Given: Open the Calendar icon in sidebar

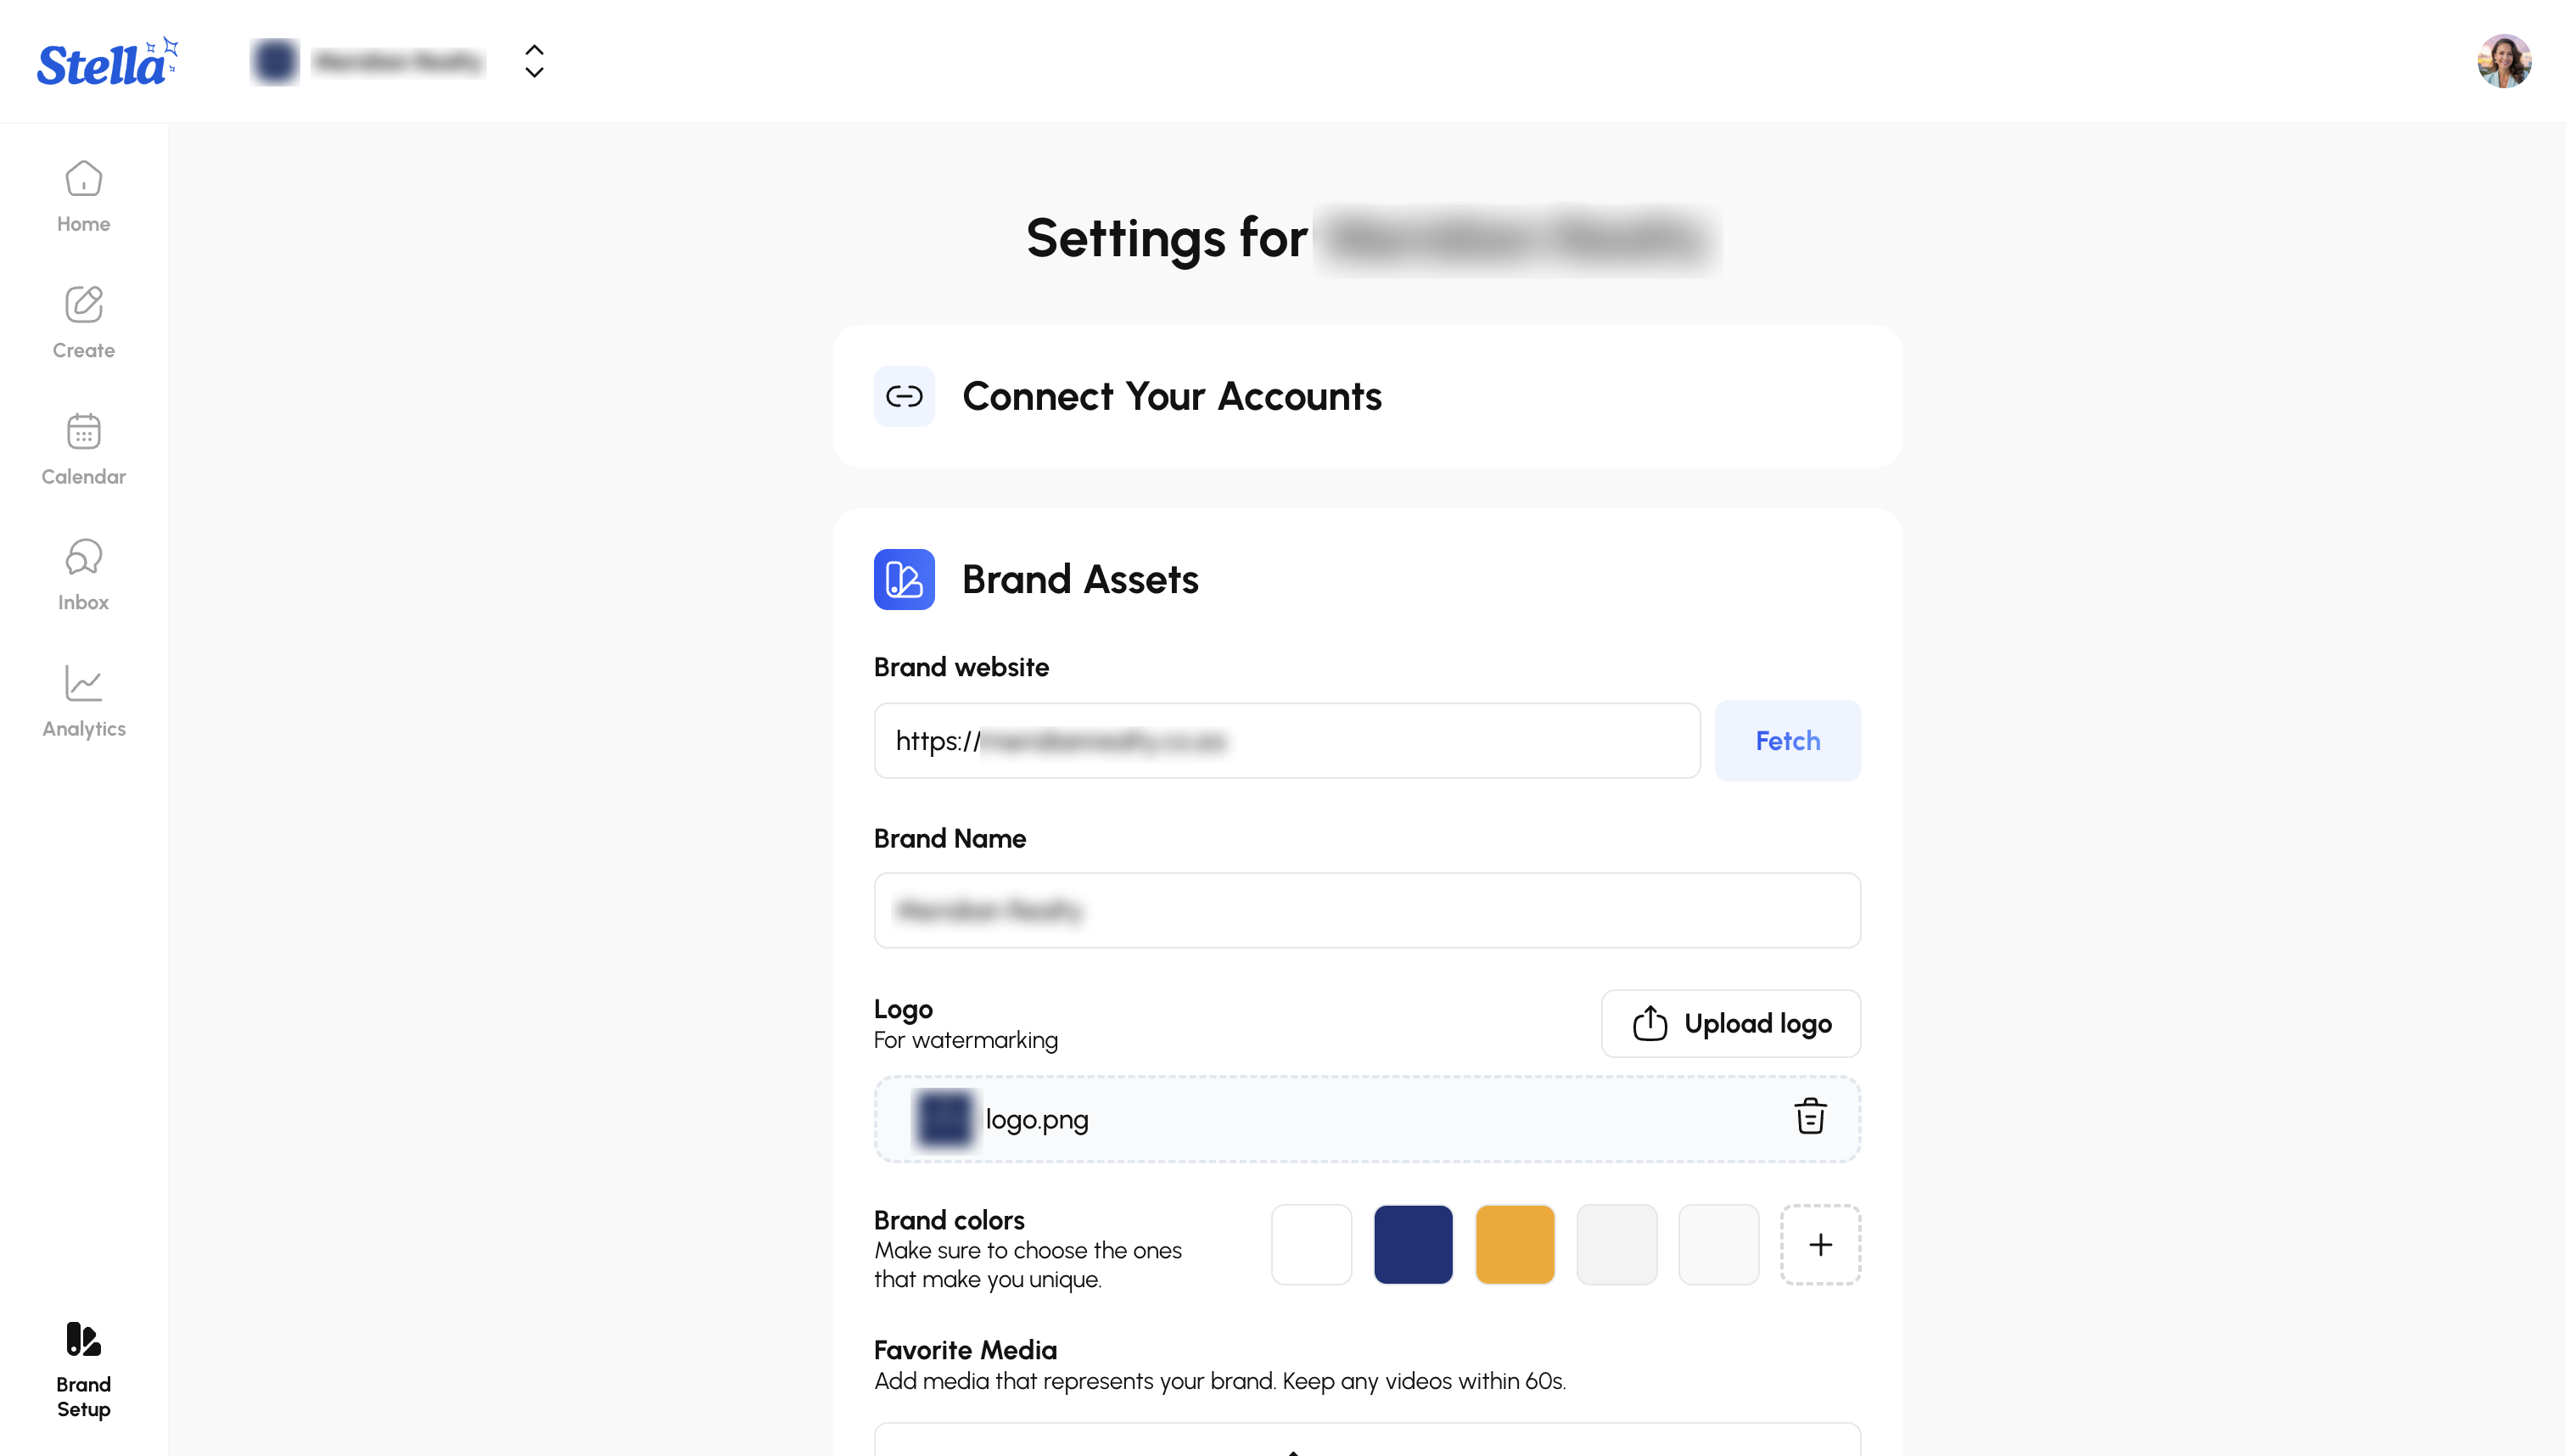Looking at the screenshot, I should tap(84, 431).
